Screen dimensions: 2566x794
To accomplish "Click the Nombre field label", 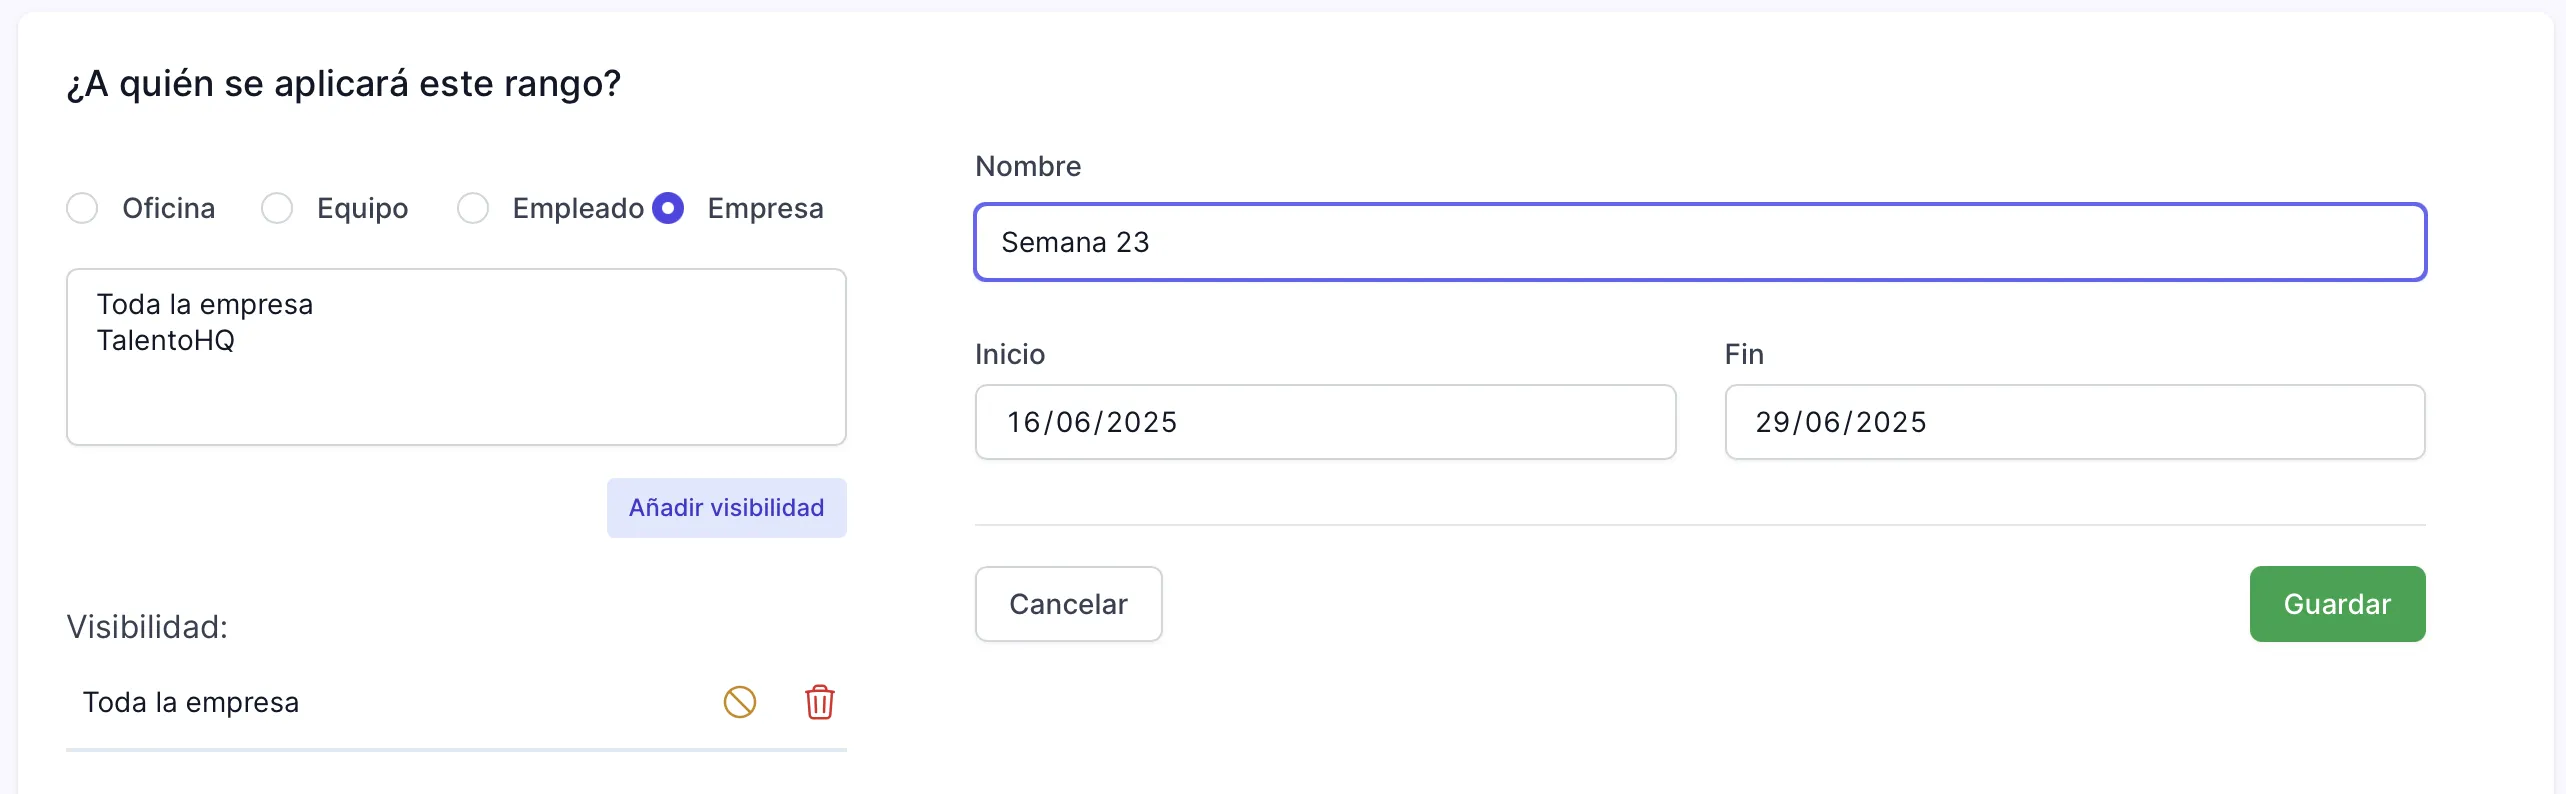I will click(x=1028, y=166).
